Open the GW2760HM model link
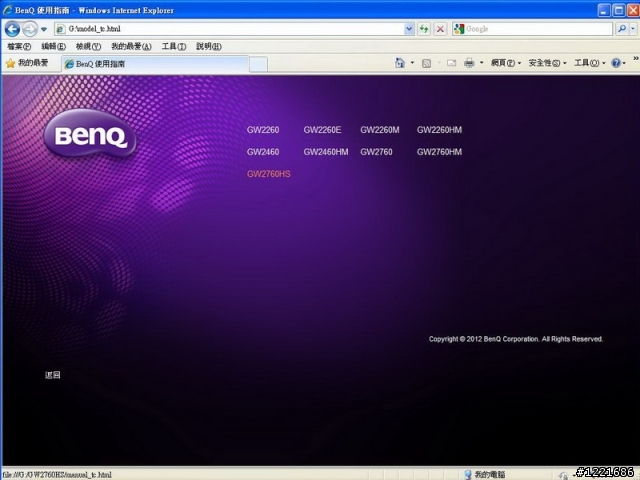The width and height of the screenshot is (640, 480). tap(439, 152)
